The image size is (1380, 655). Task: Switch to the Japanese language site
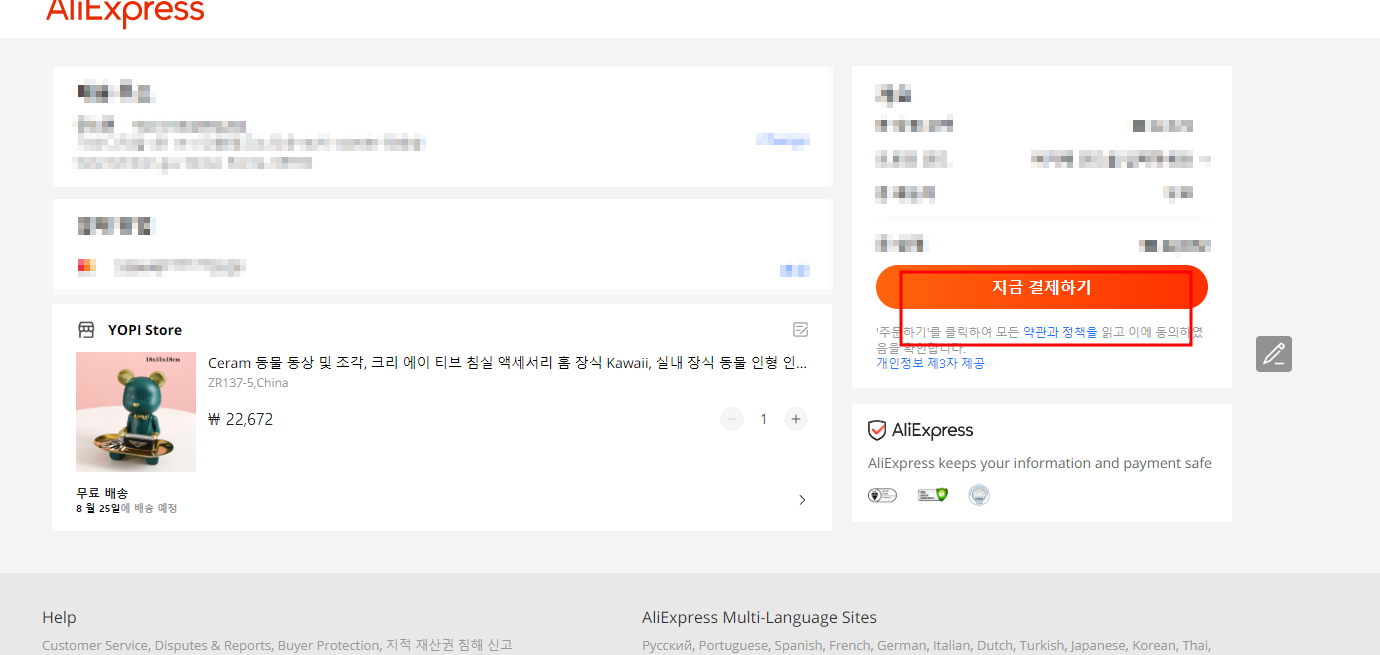click(x=1098, y=646)
